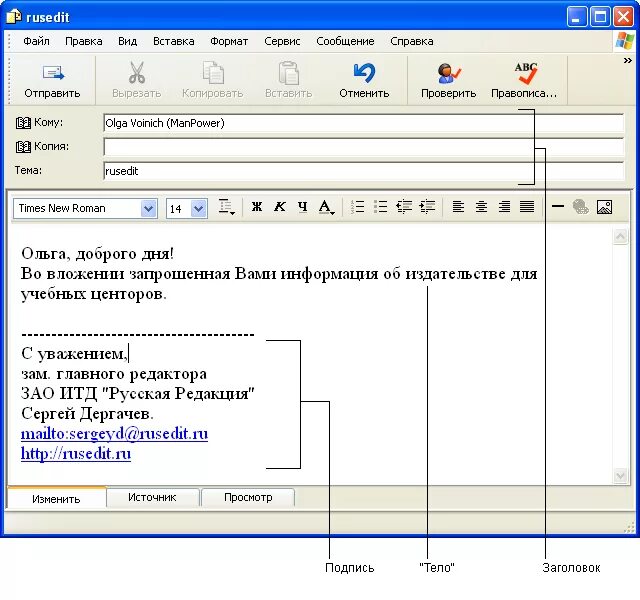Viewport: 640px width, 600px height.
Task: Switch to the Источник tab
Action: (152, 497)
